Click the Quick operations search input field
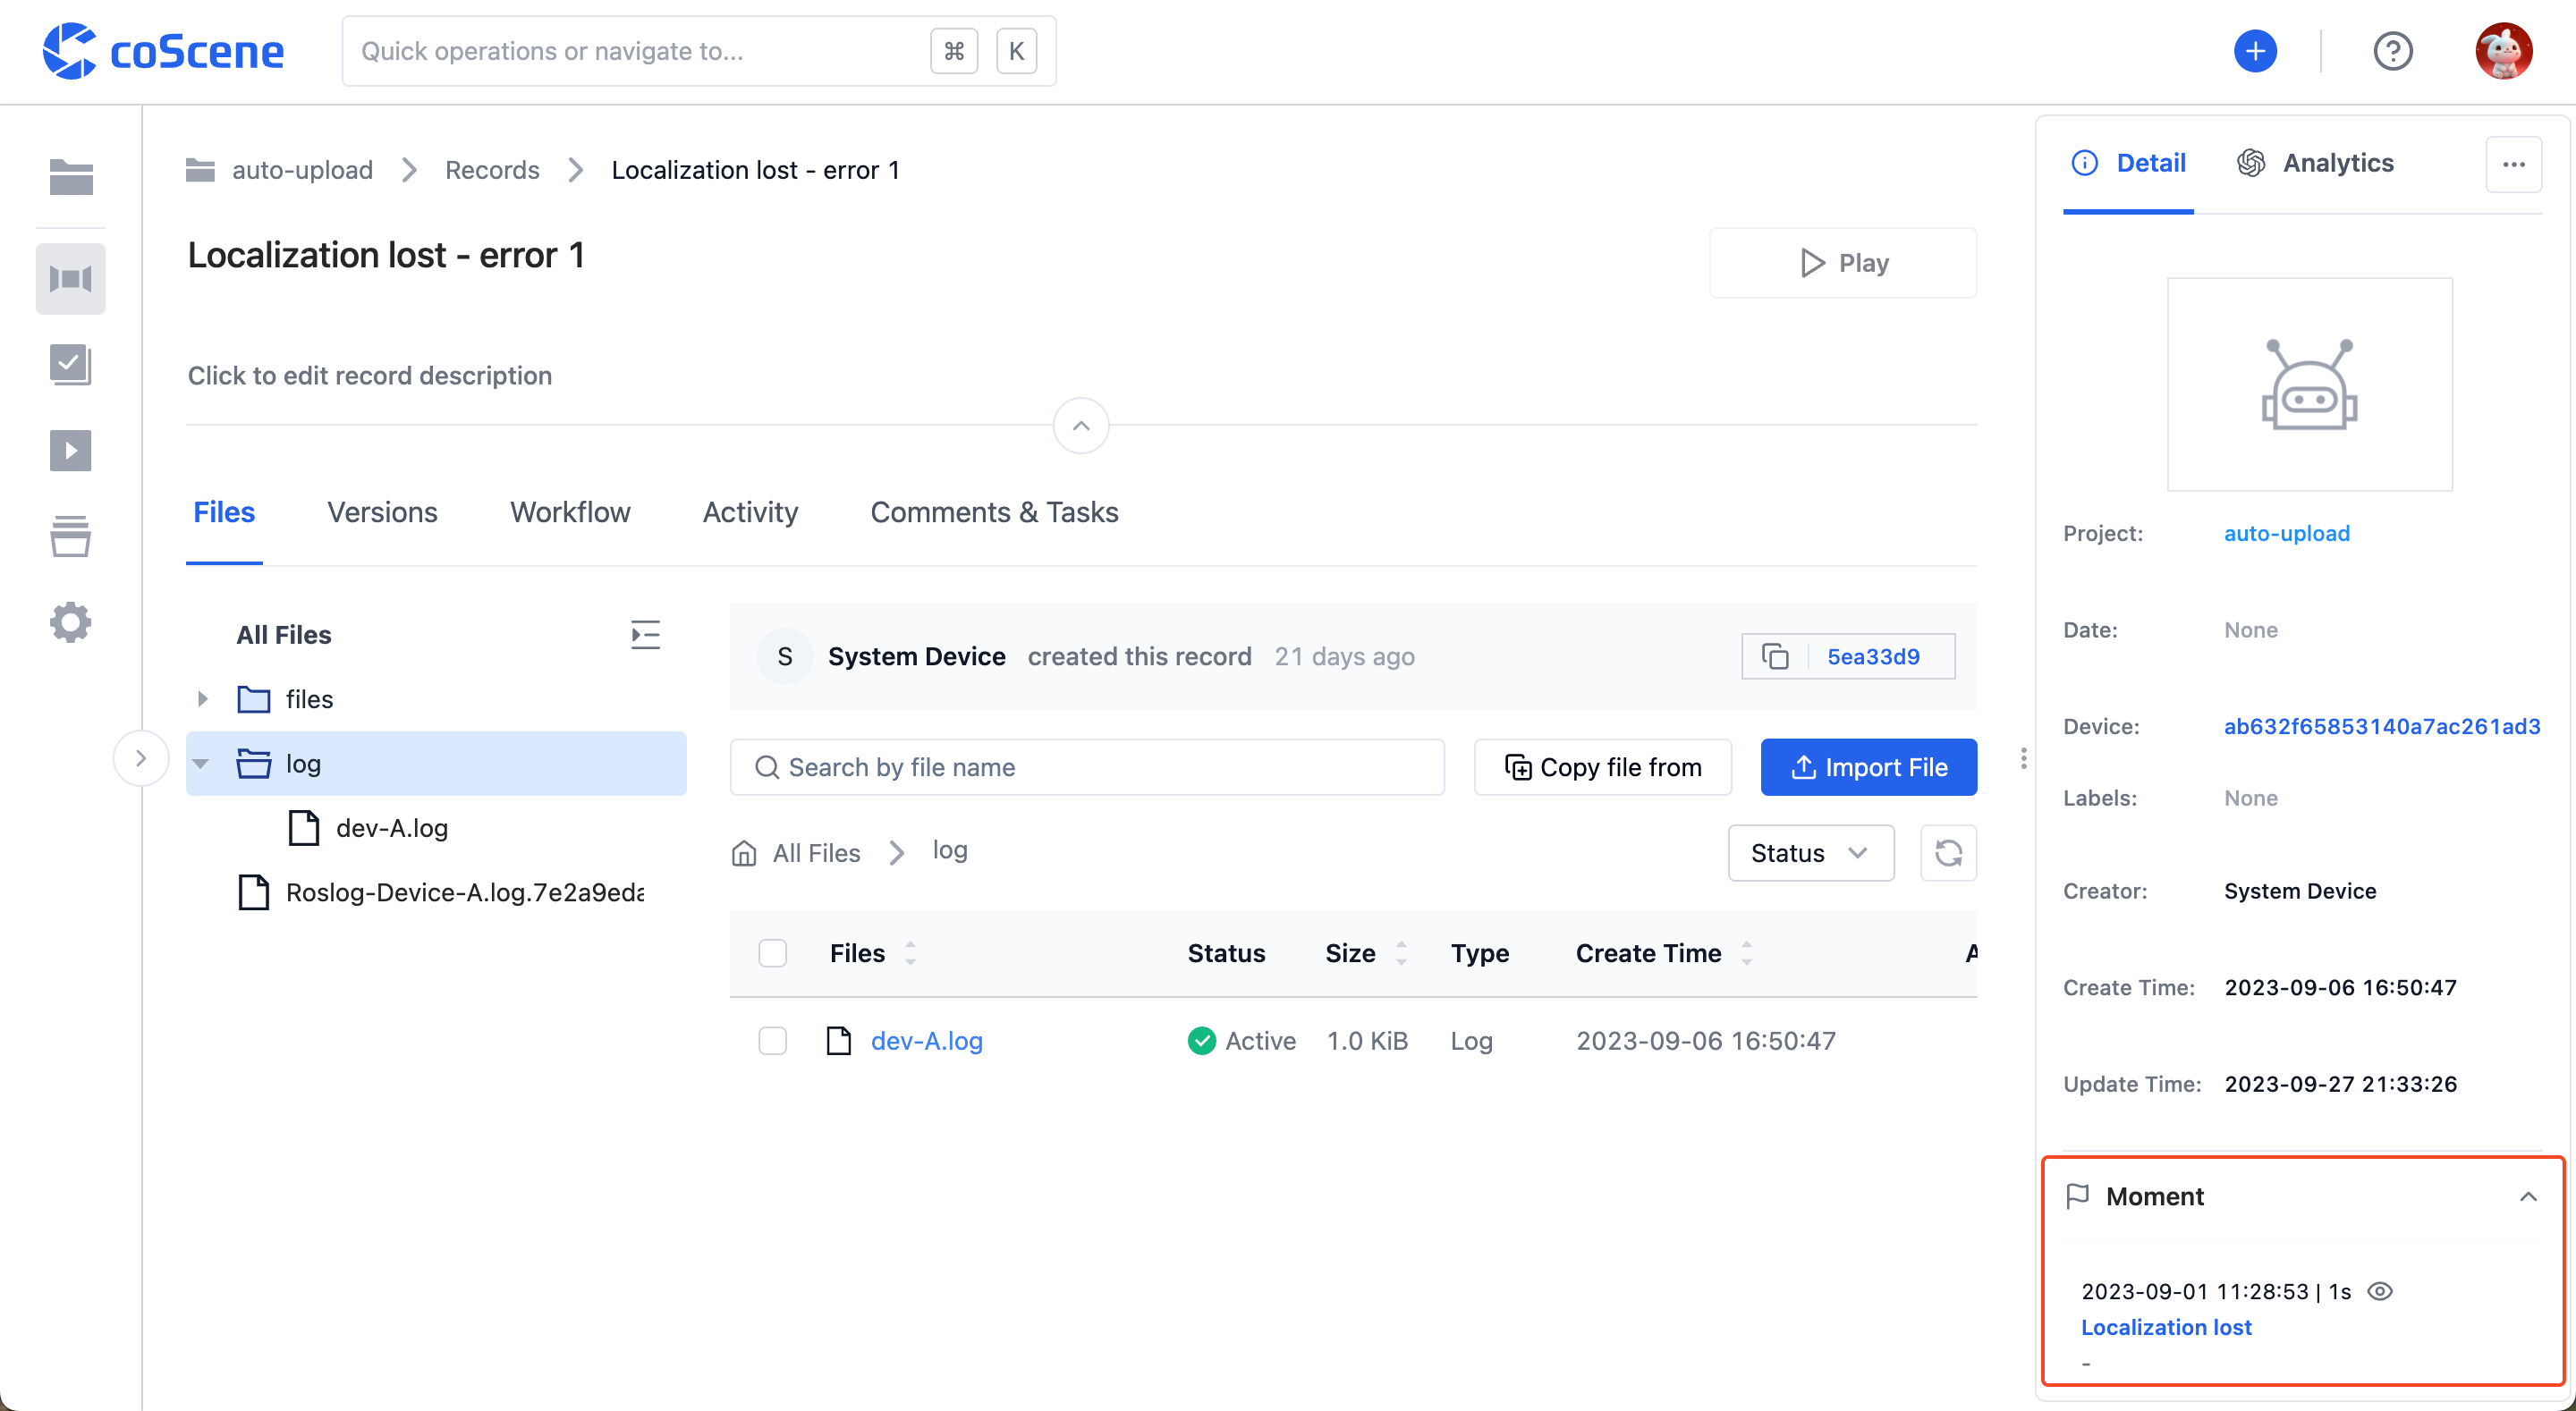 [x=693, y=50]
